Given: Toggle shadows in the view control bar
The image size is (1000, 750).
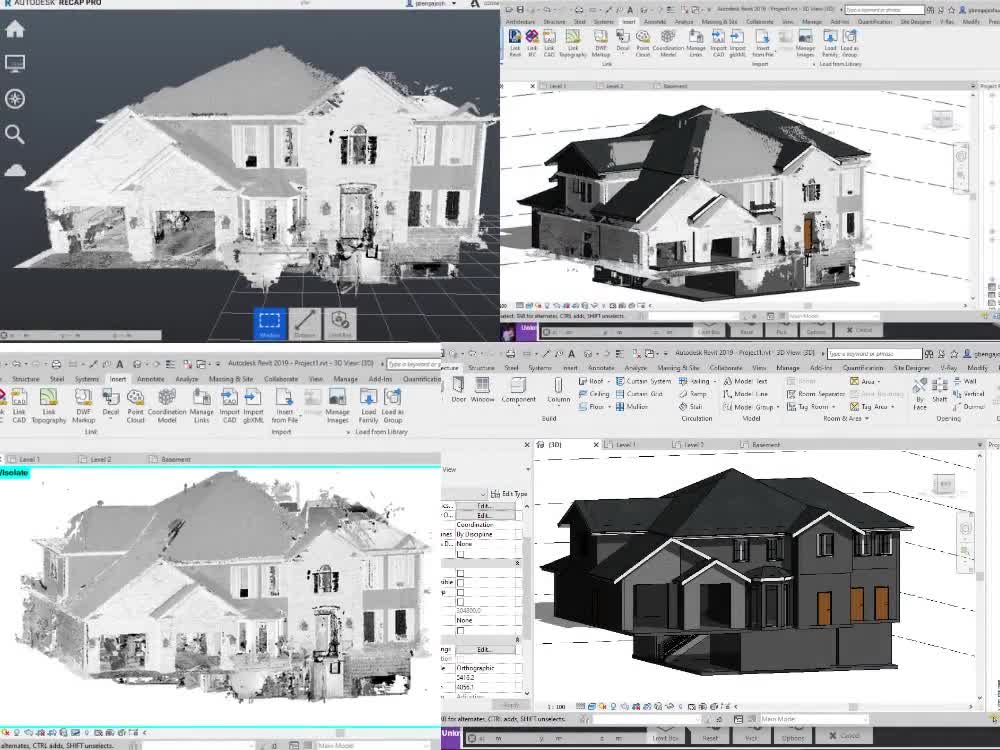Looking at the screenshot, I should coord(613,706).
